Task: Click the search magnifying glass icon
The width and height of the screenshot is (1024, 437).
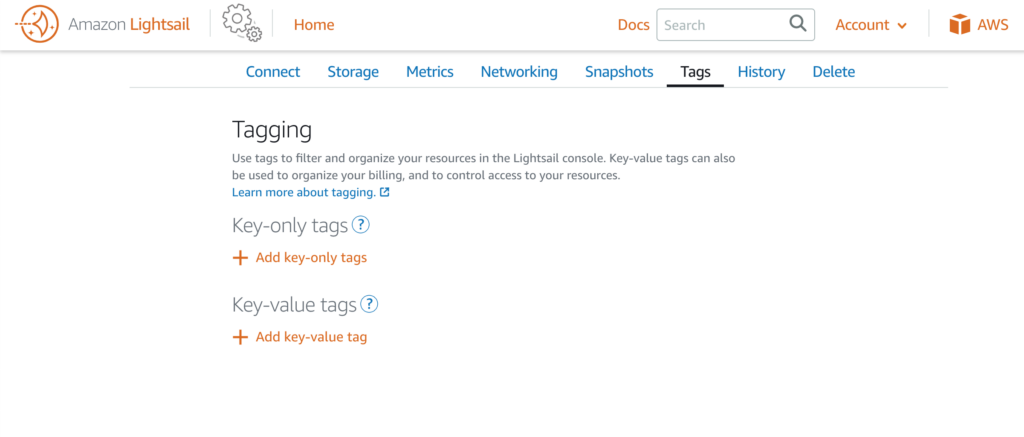Action: pos(797,24)
